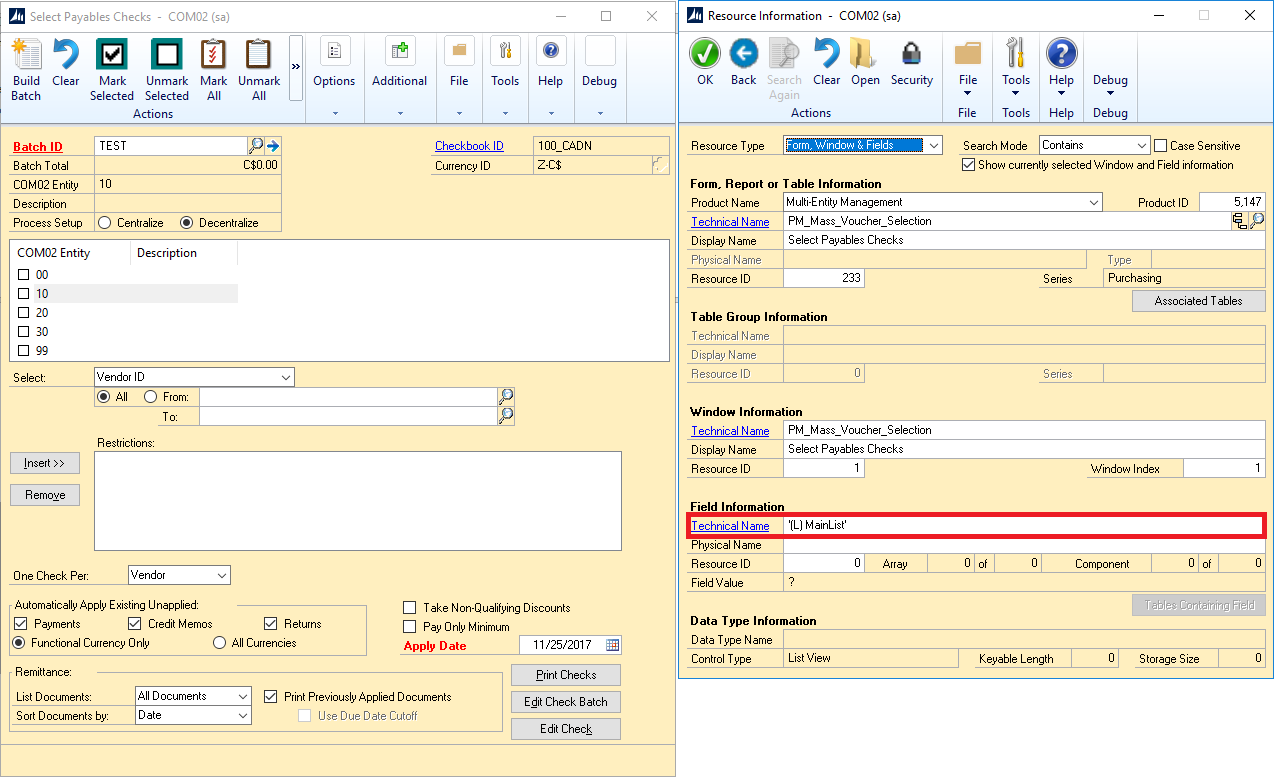Click the Unmark All clipboard icon
This screenshot has height=778, width=1274.
pos(259,55)
